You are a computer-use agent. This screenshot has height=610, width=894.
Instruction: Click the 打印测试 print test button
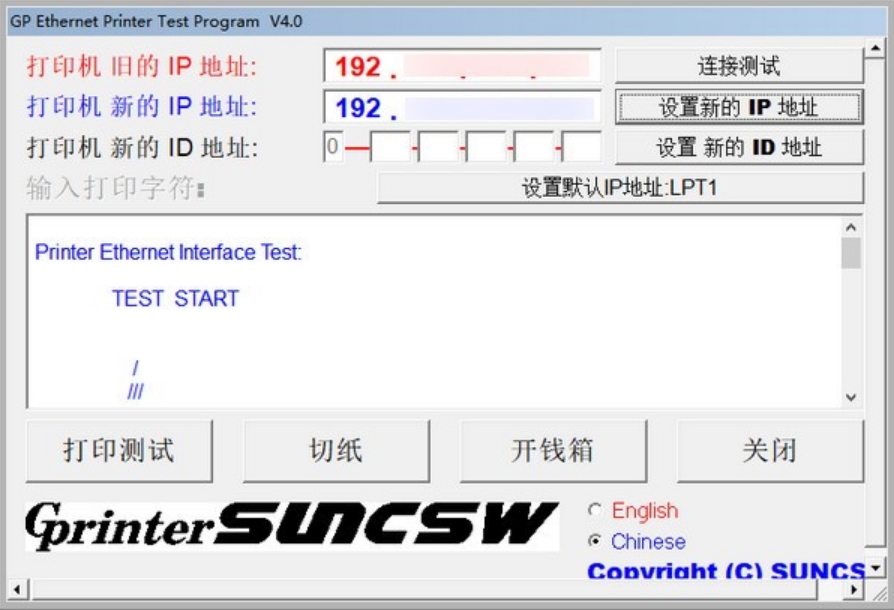click(119, 451)
